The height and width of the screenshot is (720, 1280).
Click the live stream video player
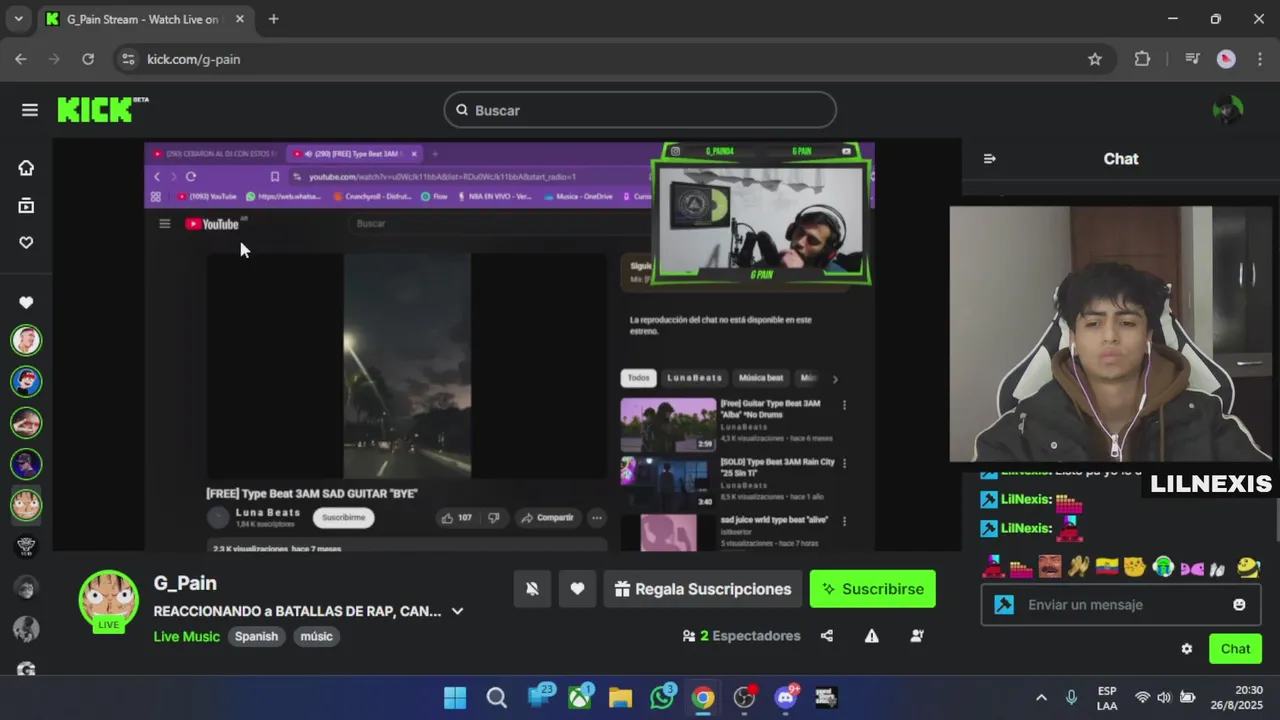507,345
